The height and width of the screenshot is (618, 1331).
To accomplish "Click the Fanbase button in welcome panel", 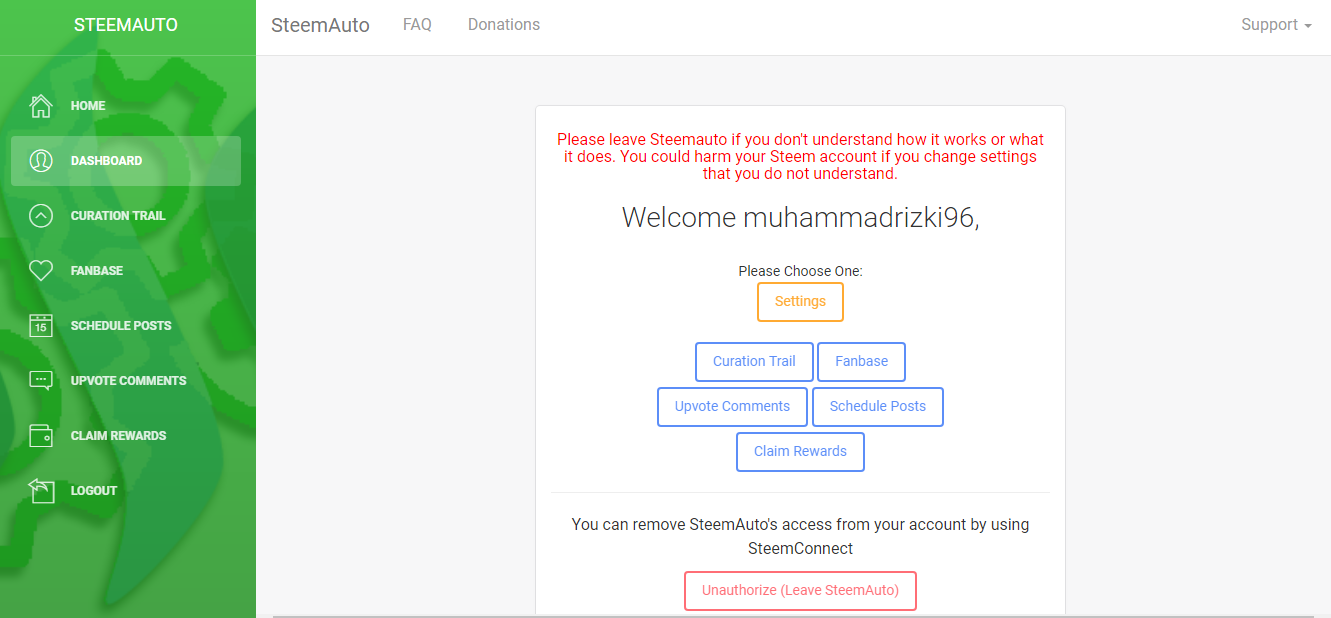I will (861, 362).
